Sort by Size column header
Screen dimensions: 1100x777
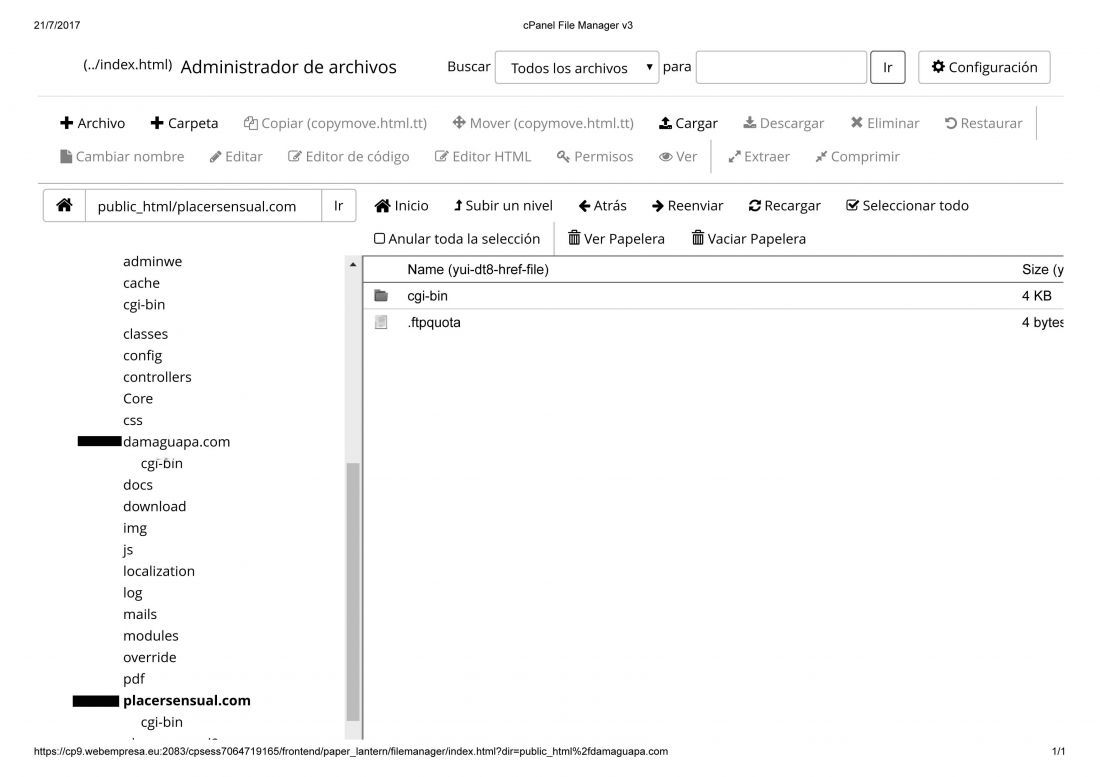tap(1042, 269)
